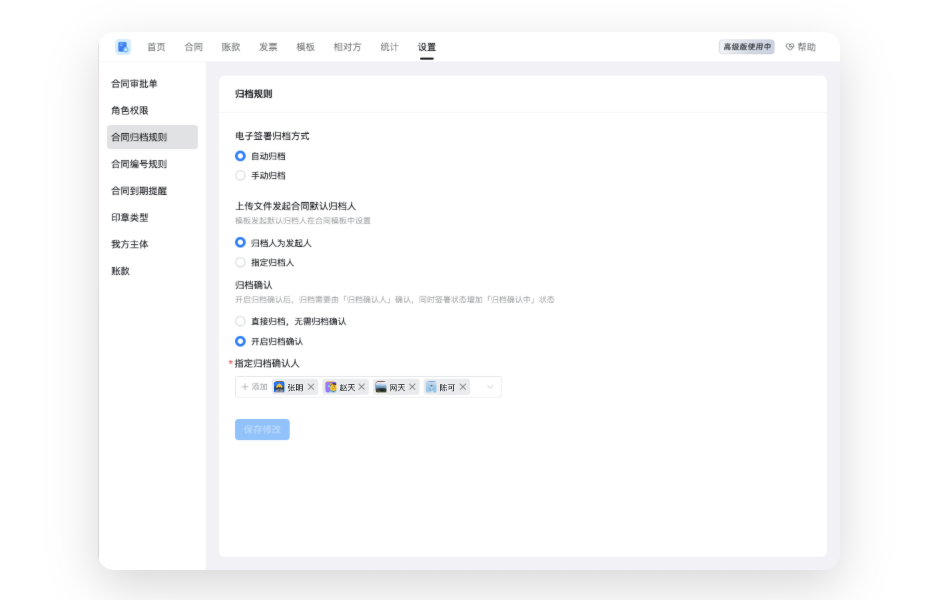
Task: Click 张明's avatar icon in confirmer field
Action: [x=279, y=387]
